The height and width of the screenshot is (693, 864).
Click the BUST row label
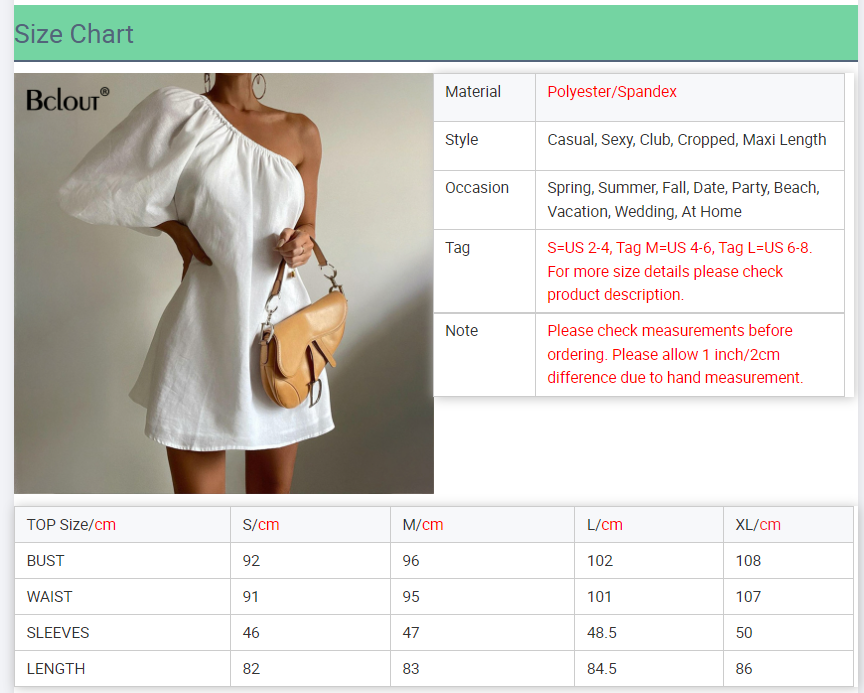pyautogui.click(x=46, y=561)
